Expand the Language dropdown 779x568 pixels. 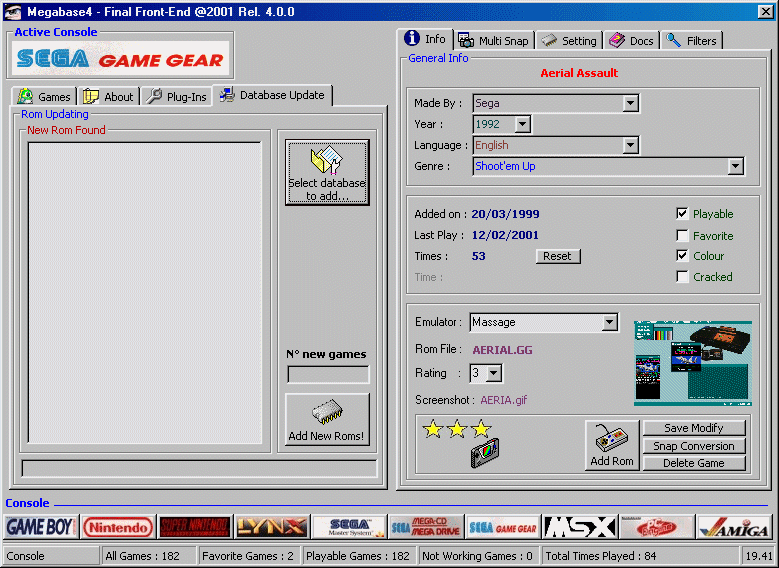click(630, 145)
